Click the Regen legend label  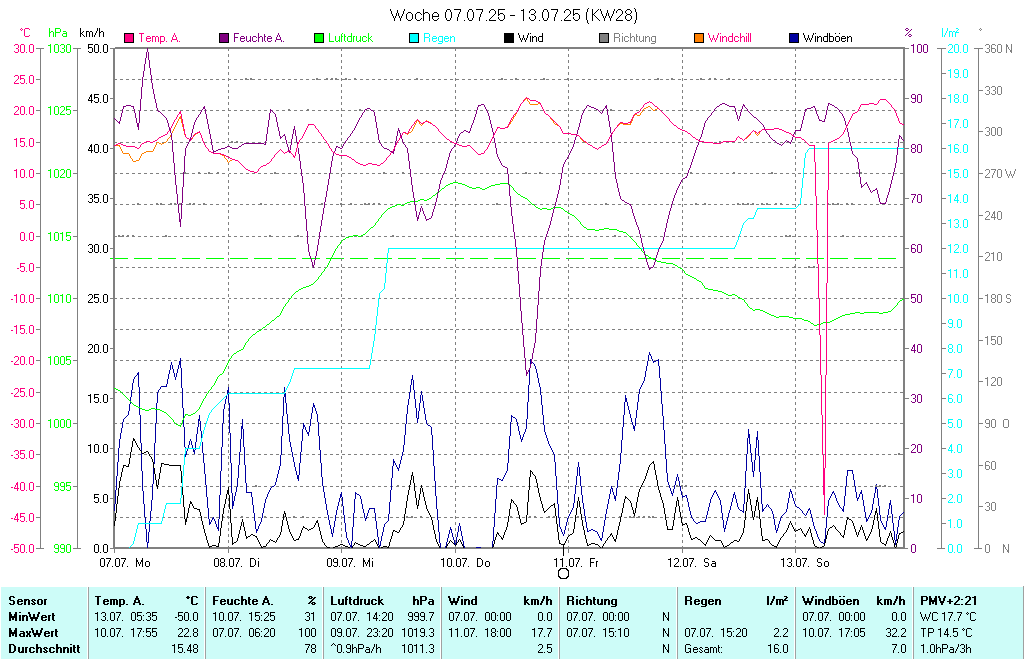coord(439,38)
